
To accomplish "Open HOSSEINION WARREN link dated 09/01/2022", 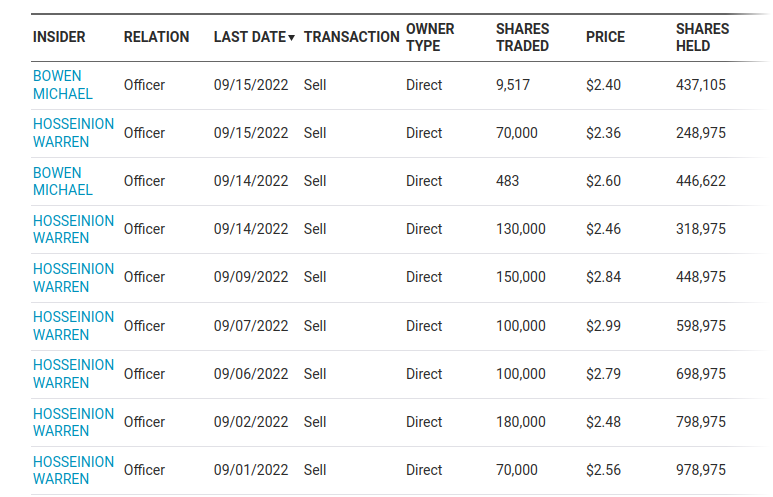I will [x=73, y=469].
